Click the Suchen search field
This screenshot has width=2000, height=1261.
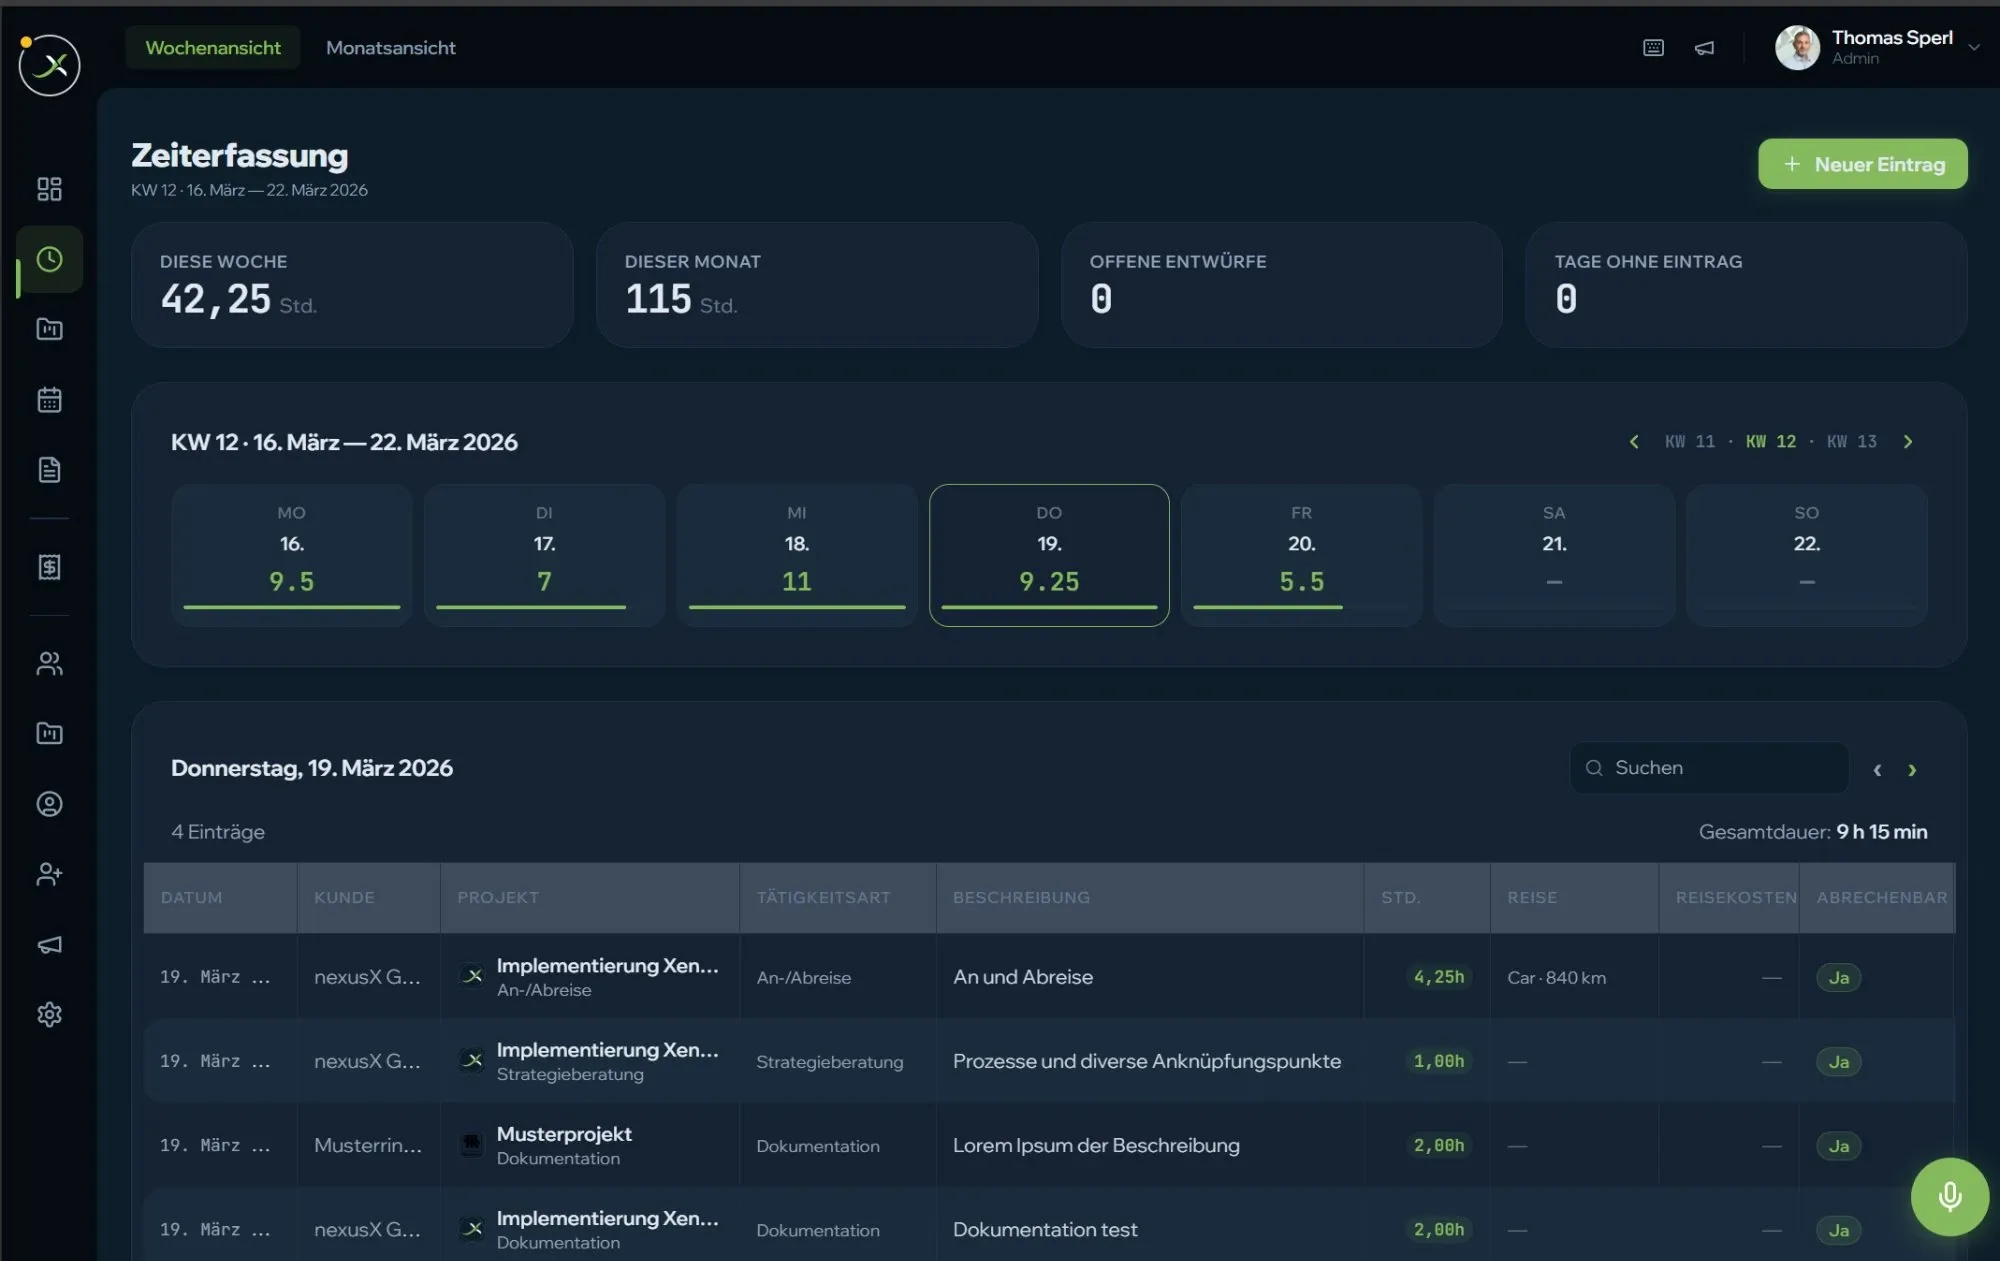1709,767
